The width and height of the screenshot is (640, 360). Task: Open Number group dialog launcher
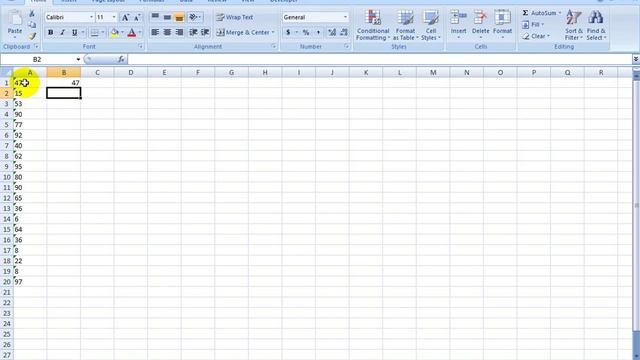tap(346, 47)
